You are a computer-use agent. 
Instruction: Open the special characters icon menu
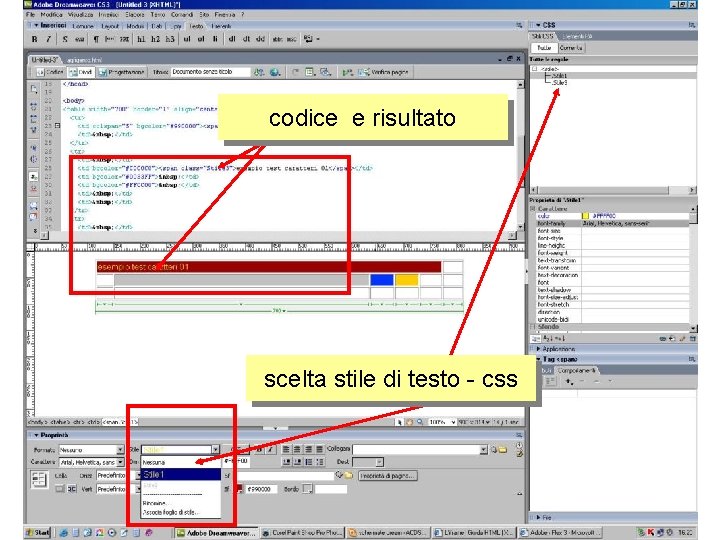[310, 39]
